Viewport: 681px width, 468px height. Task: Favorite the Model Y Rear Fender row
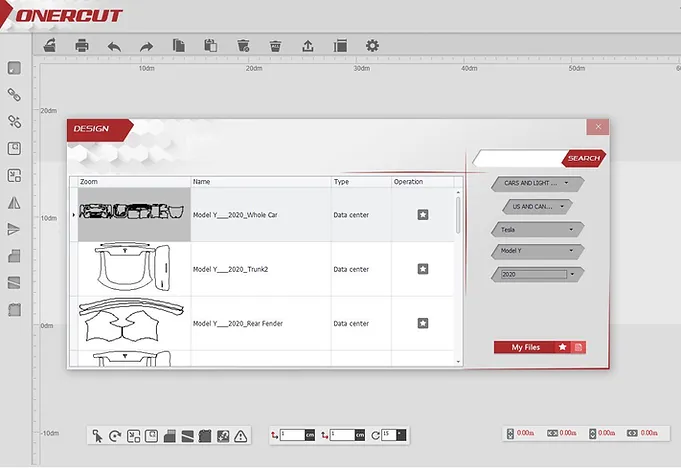(423, 323)
